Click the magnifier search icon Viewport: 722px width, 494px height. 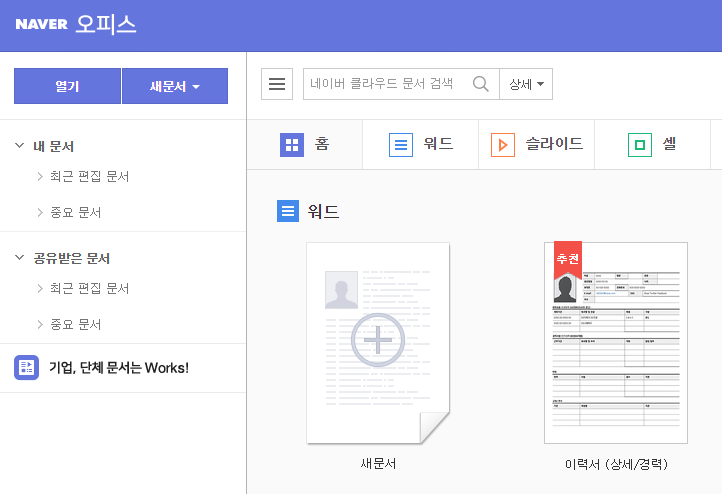click(x=481, y=84)
